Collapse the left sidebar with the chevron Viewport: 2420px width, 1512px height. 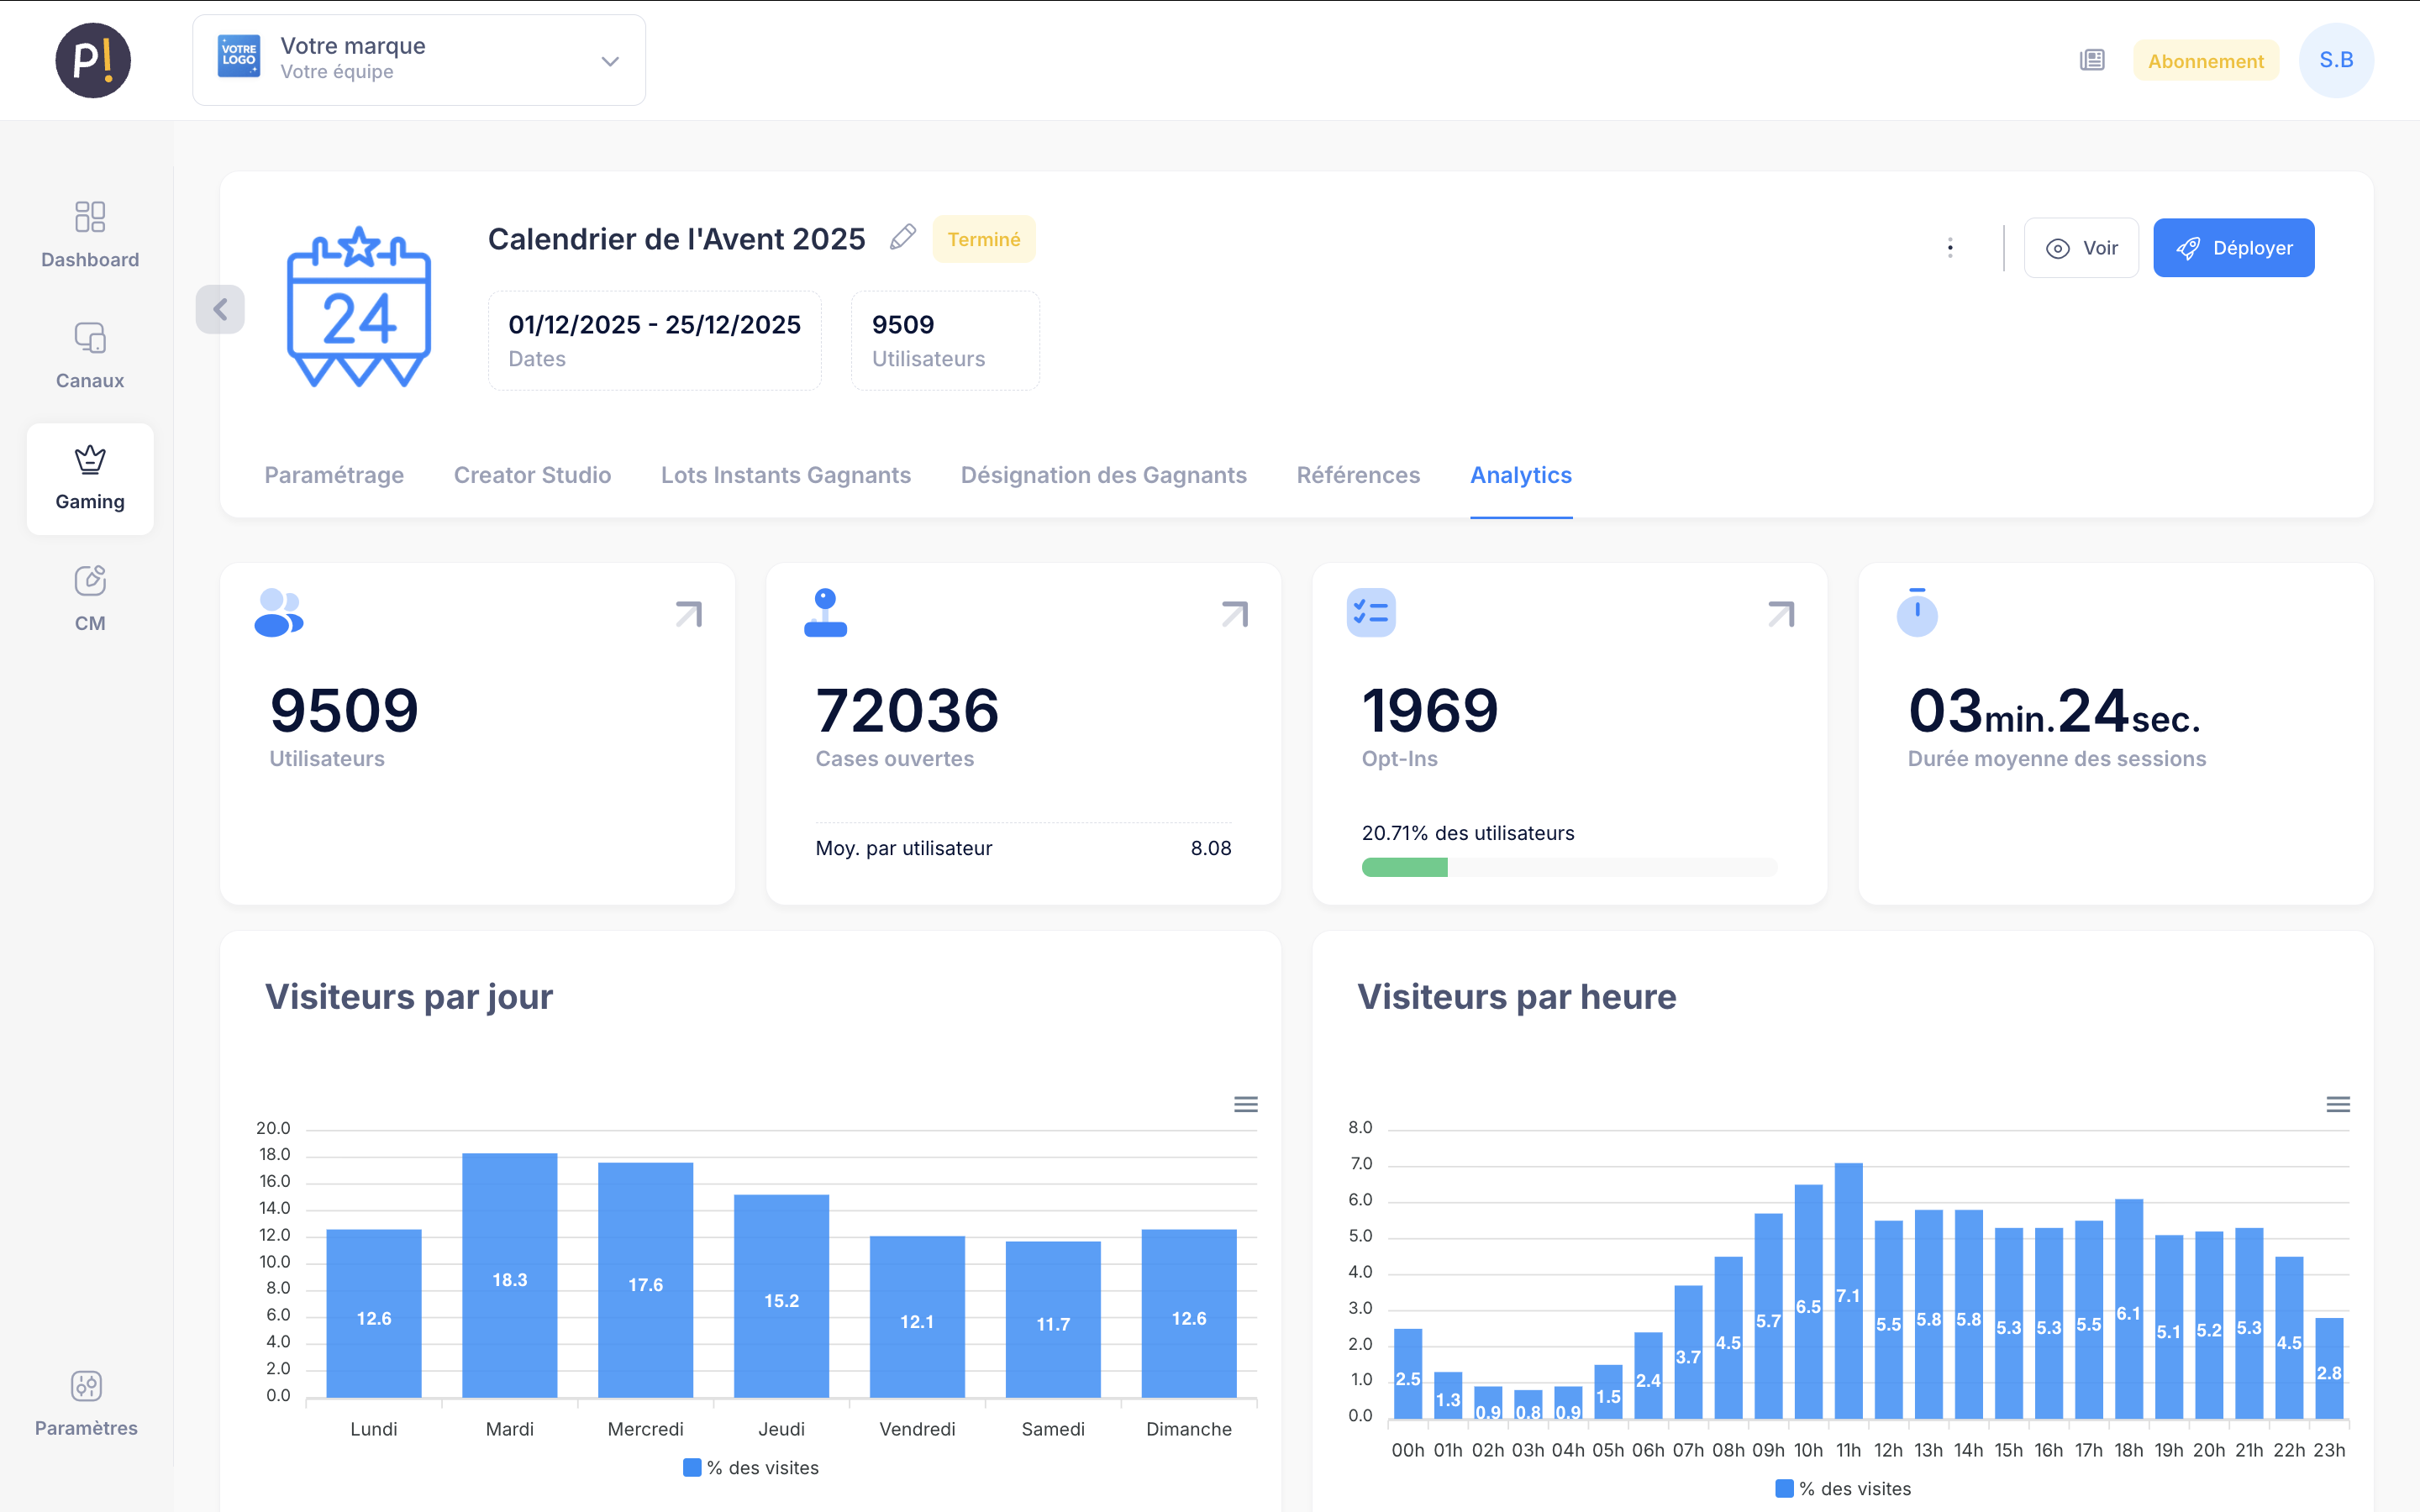(219, 309)
